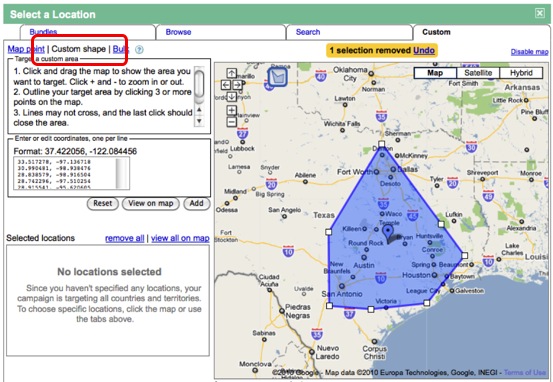The image size is (553, 382).
Task: Open the Browse tab
Action: (178, 32)
